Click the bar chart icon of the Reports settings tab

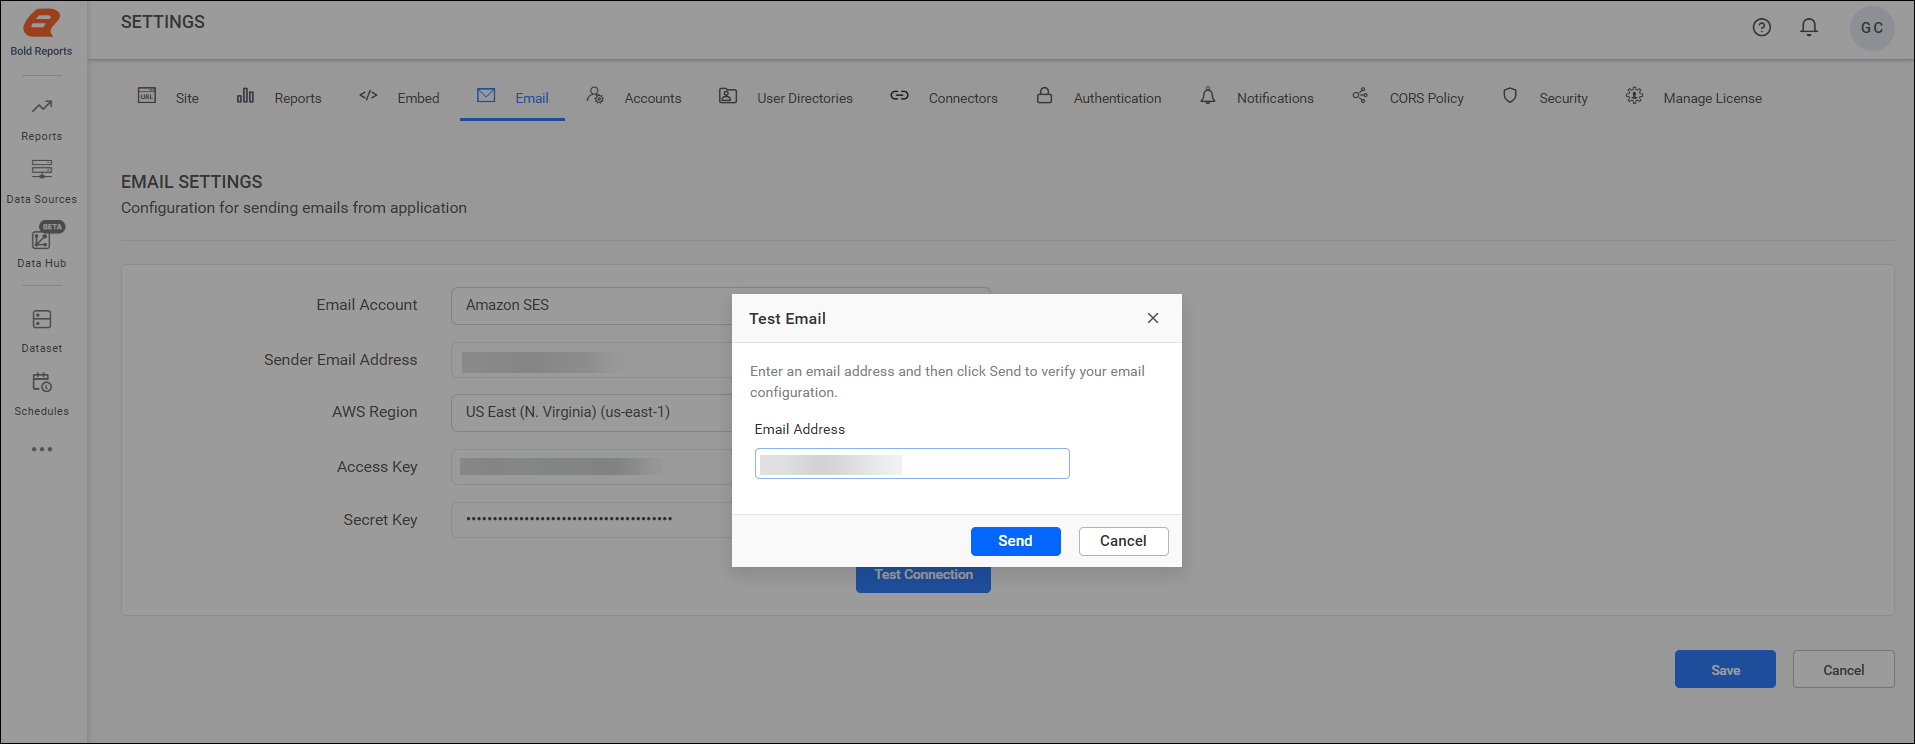[x=245, y=96]
